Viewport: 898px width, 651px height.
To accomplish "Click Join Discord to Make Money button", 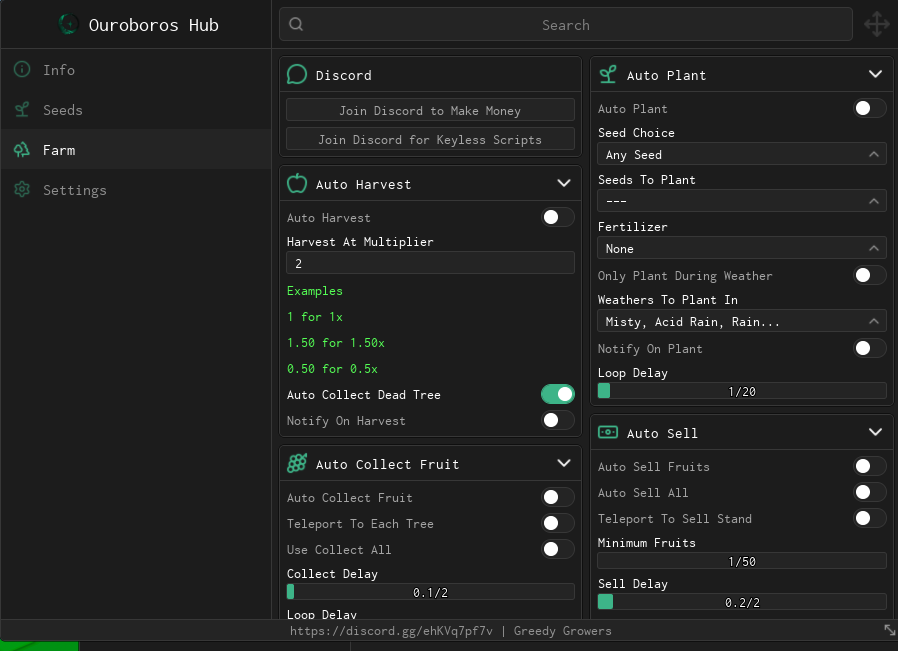I will coord(430,111).
